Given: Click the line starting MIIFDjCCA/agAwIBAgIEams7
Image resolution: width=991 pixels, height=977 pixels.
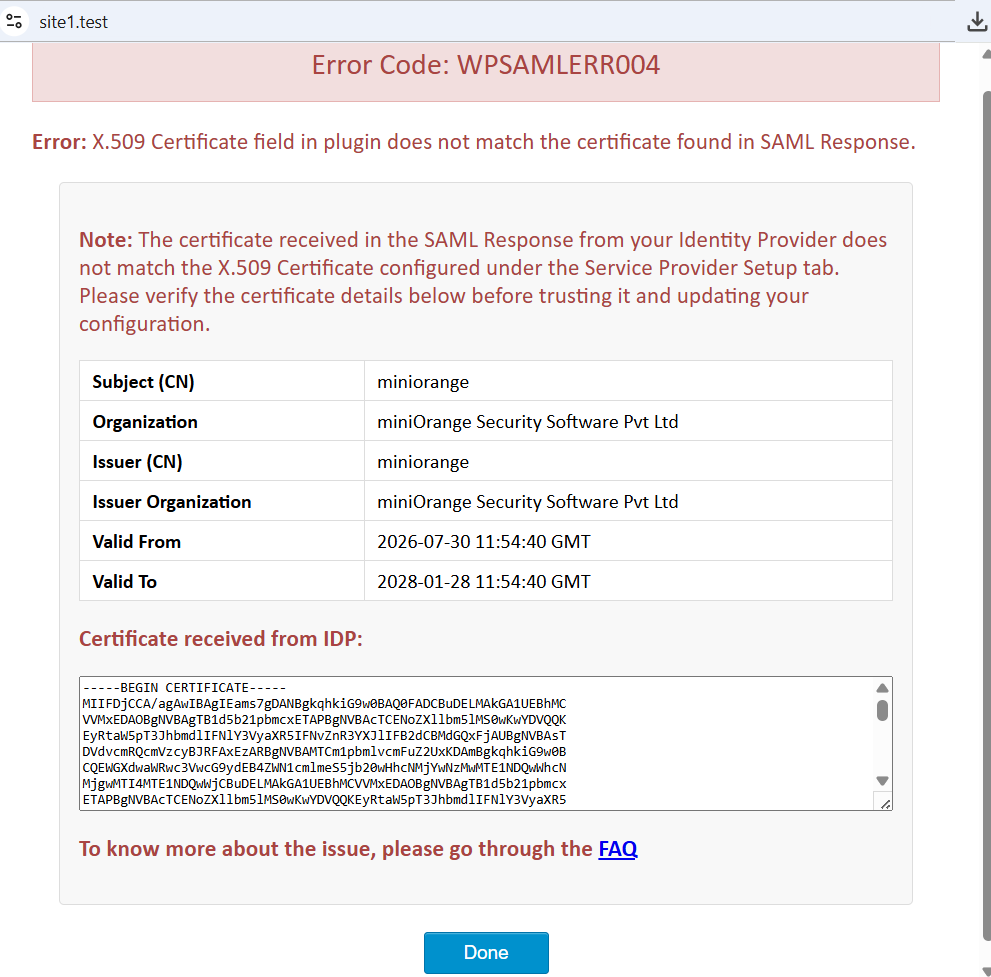Looking at the screenshot, I should click(x=324, y=703).
